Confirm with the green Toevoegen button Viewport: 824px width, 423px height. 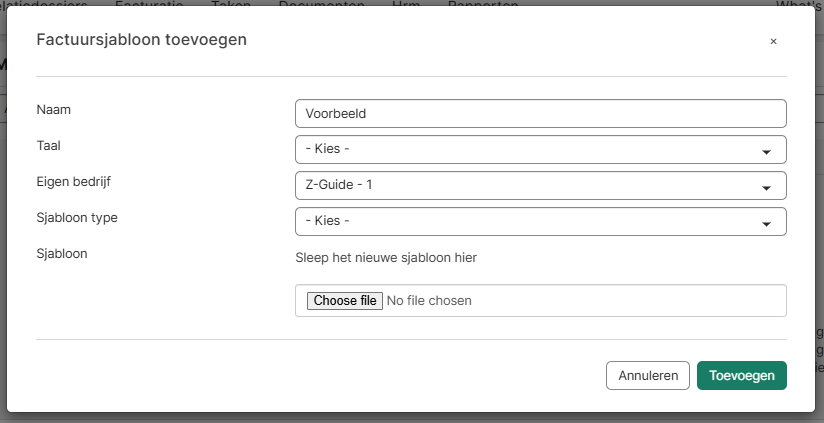741,376
